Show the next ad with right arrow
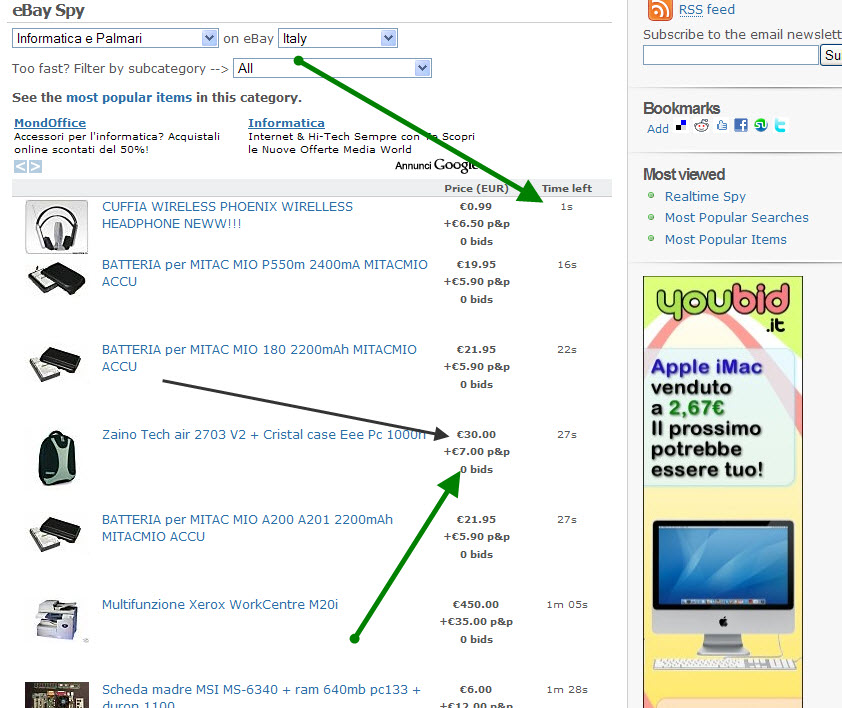The image size is (842, 708). (x=35, y=167)
